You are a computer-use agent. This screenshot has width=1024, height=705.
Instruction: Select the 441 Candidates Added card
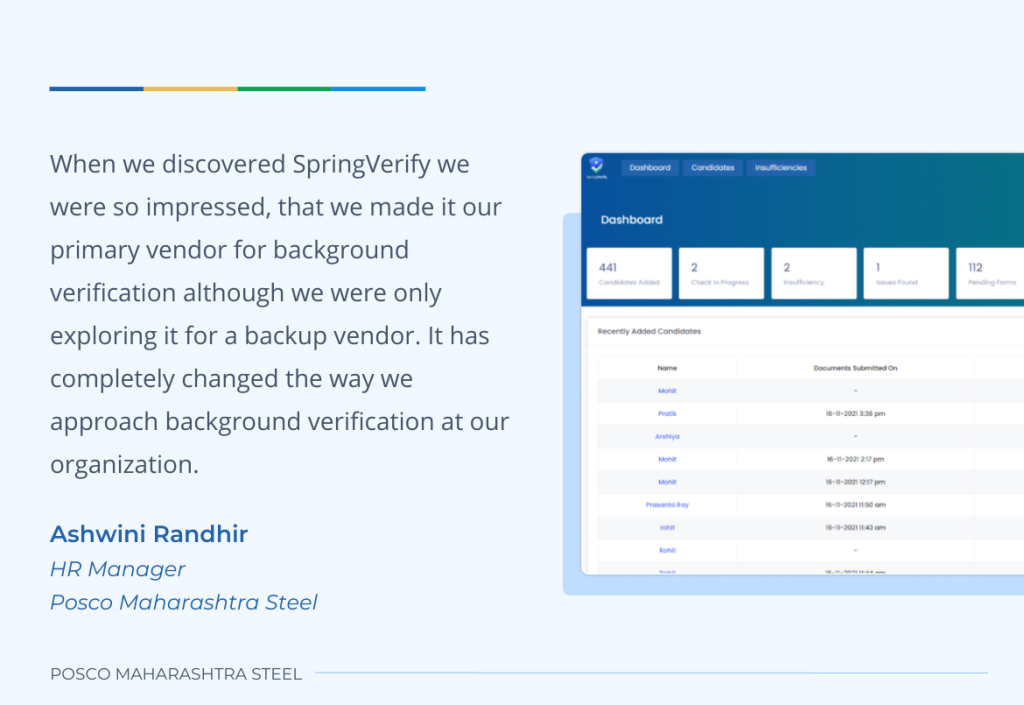coord(629,274)
